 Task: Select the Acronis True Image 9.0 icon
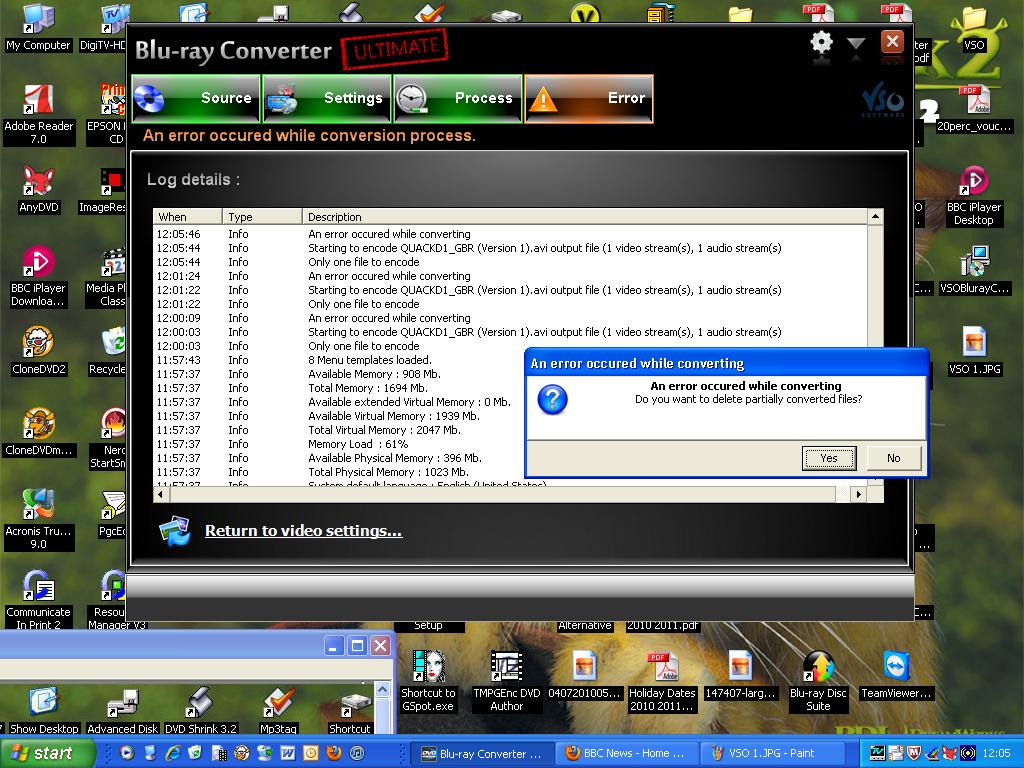(x=39, y=519)
